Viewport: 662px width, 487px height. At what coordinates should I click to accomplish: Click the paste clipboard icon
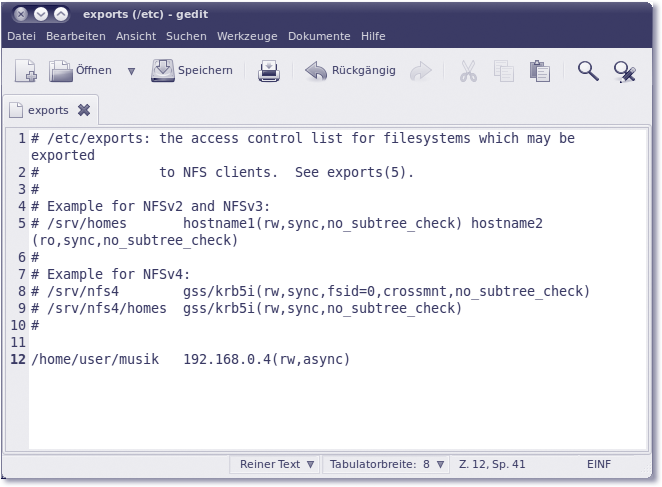coord(539,71)
